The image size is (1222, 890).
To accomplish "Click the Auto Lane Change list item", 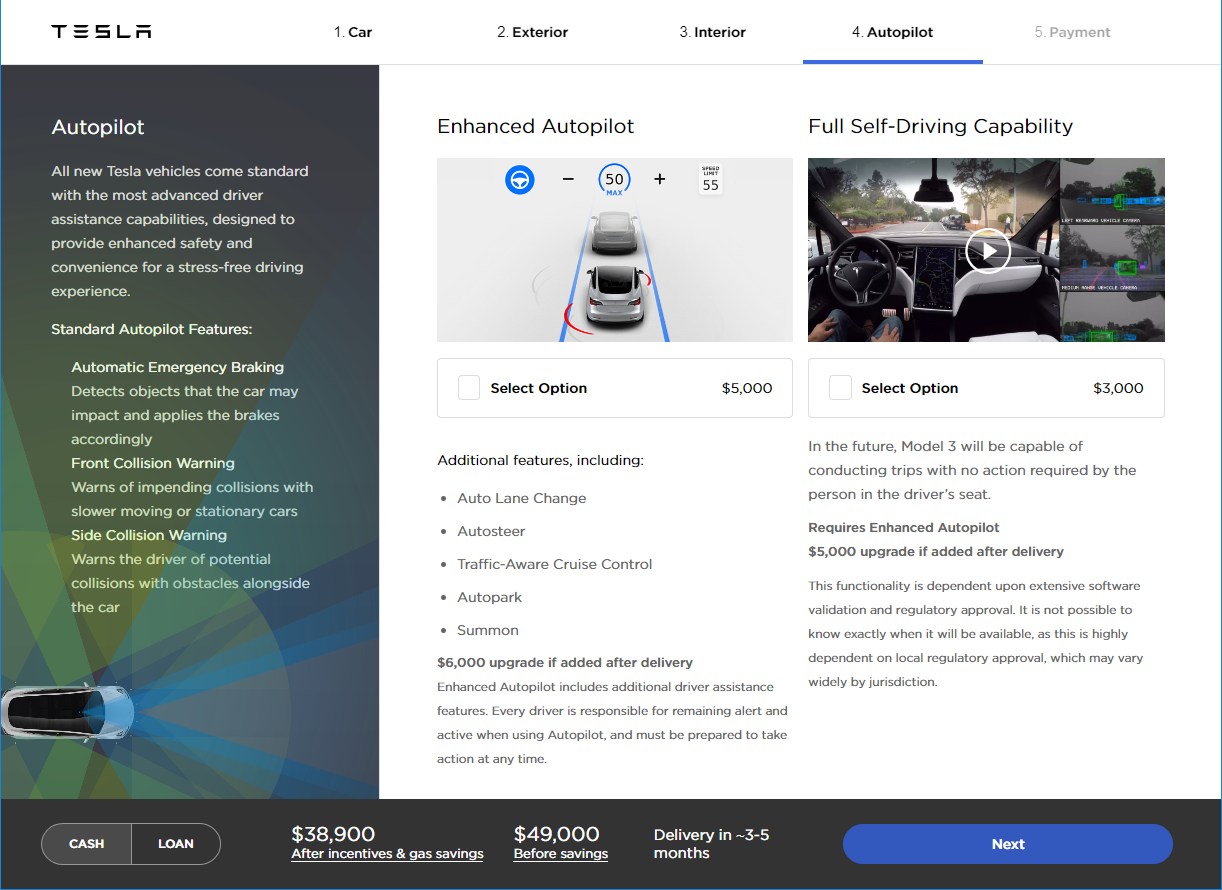I will tap(522, 498).
